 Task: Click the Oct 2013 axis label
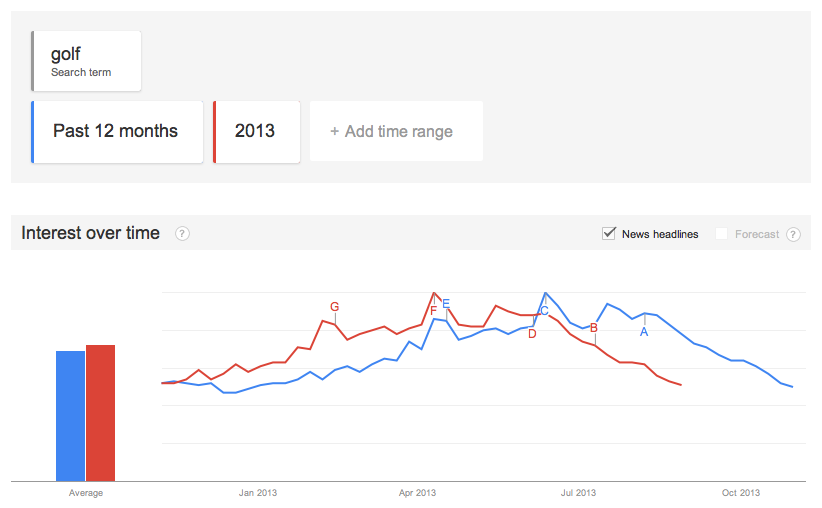(x=741, y=492)
